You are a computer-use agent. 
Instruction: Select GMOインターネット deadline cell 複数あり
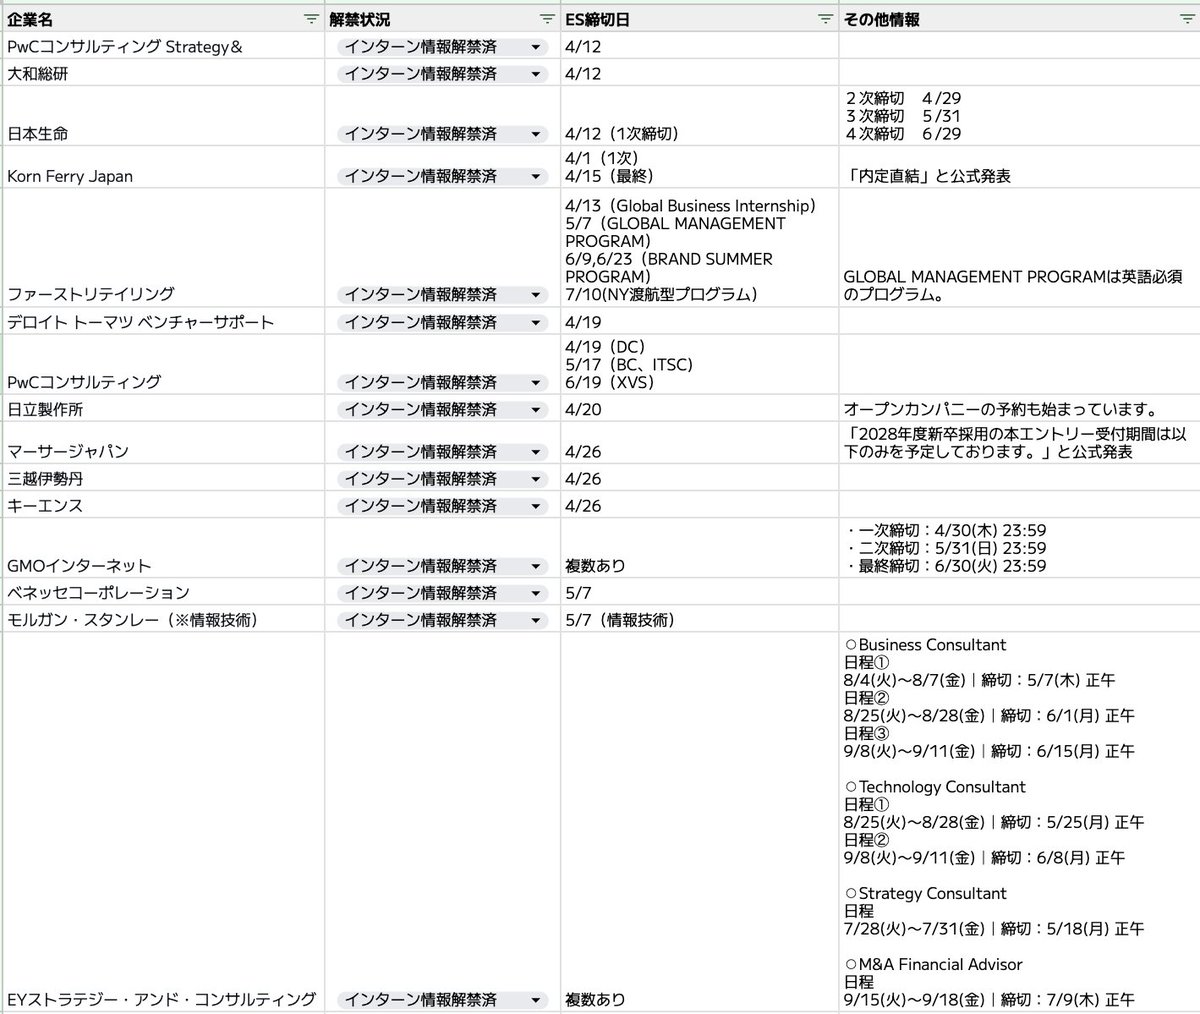699,548
